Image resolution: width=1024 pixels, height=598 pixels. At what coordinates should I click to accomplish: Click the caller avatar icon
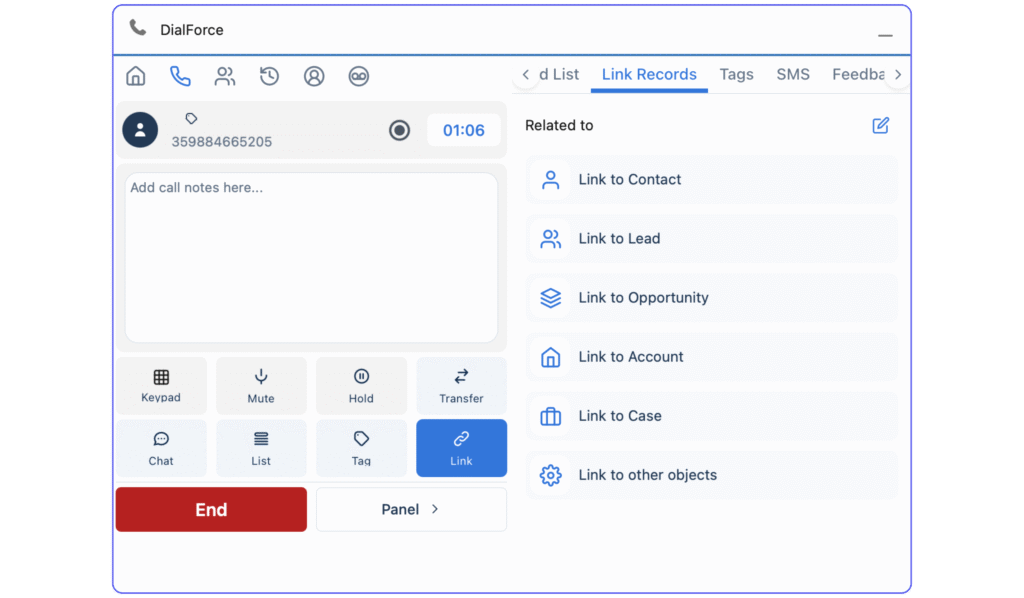[x=140, y=130]
